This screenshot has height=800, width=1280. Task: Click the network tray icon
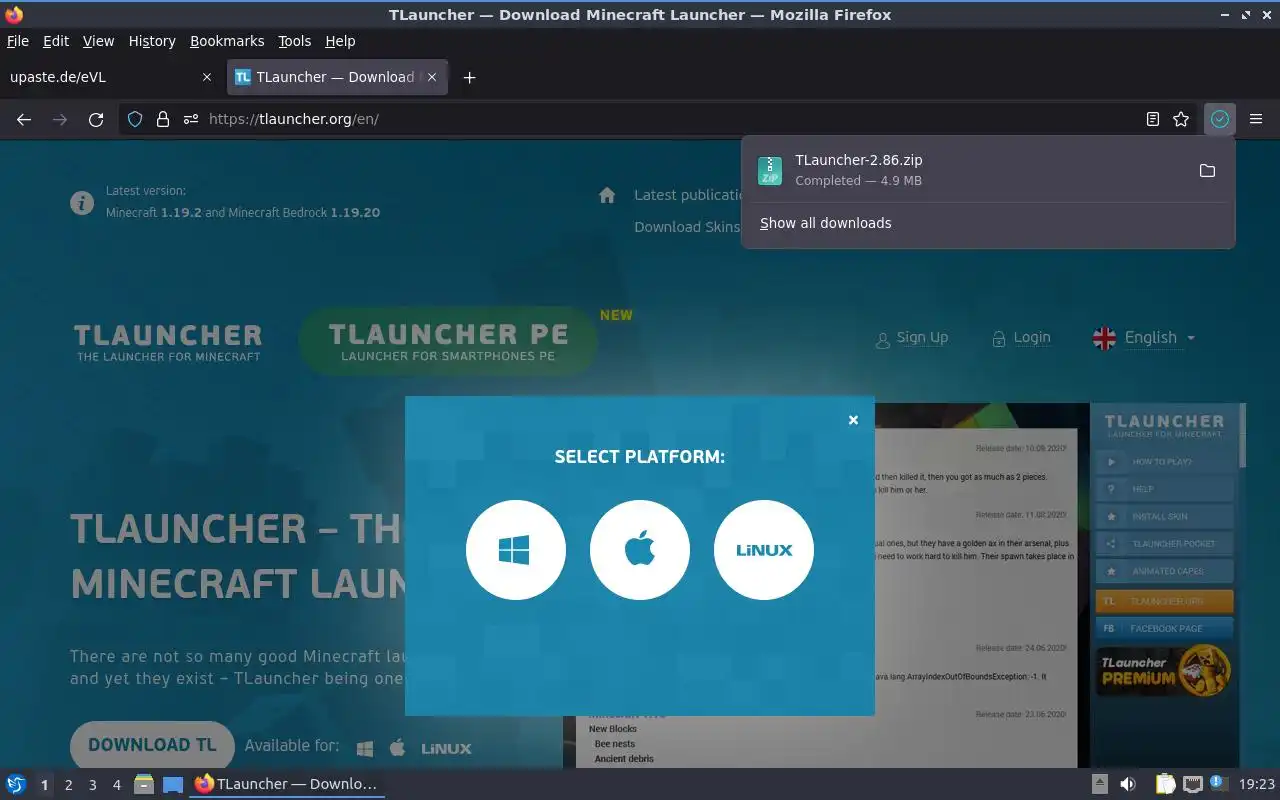click(1192, 784)
